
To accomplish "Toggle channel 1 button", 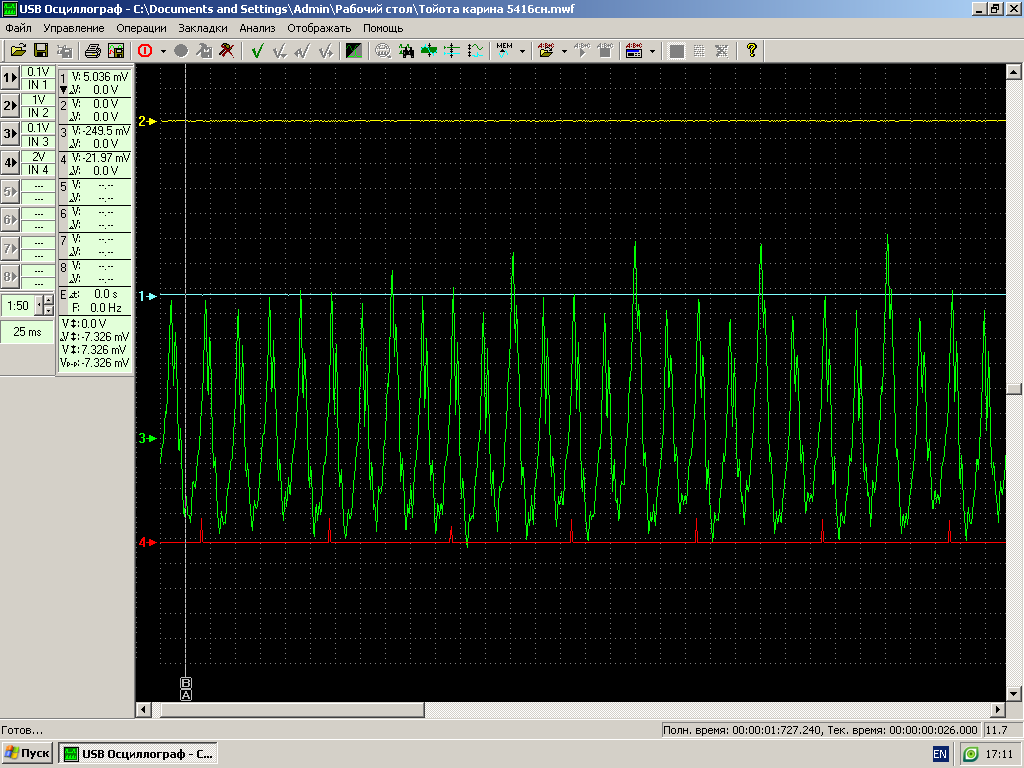I will click(x=10, y=78).
